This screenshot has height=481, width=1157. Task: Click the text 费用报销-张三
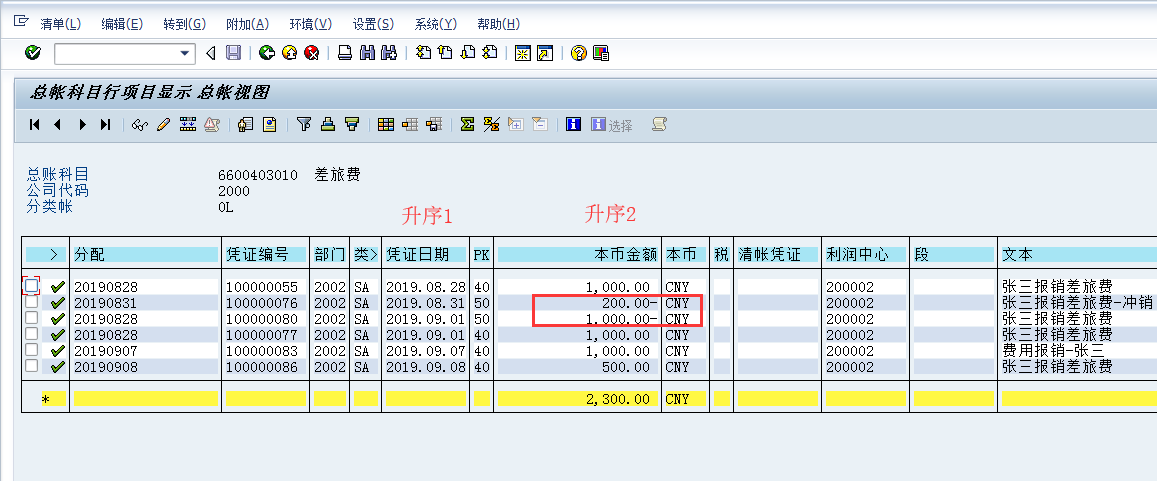[1053, 351]
